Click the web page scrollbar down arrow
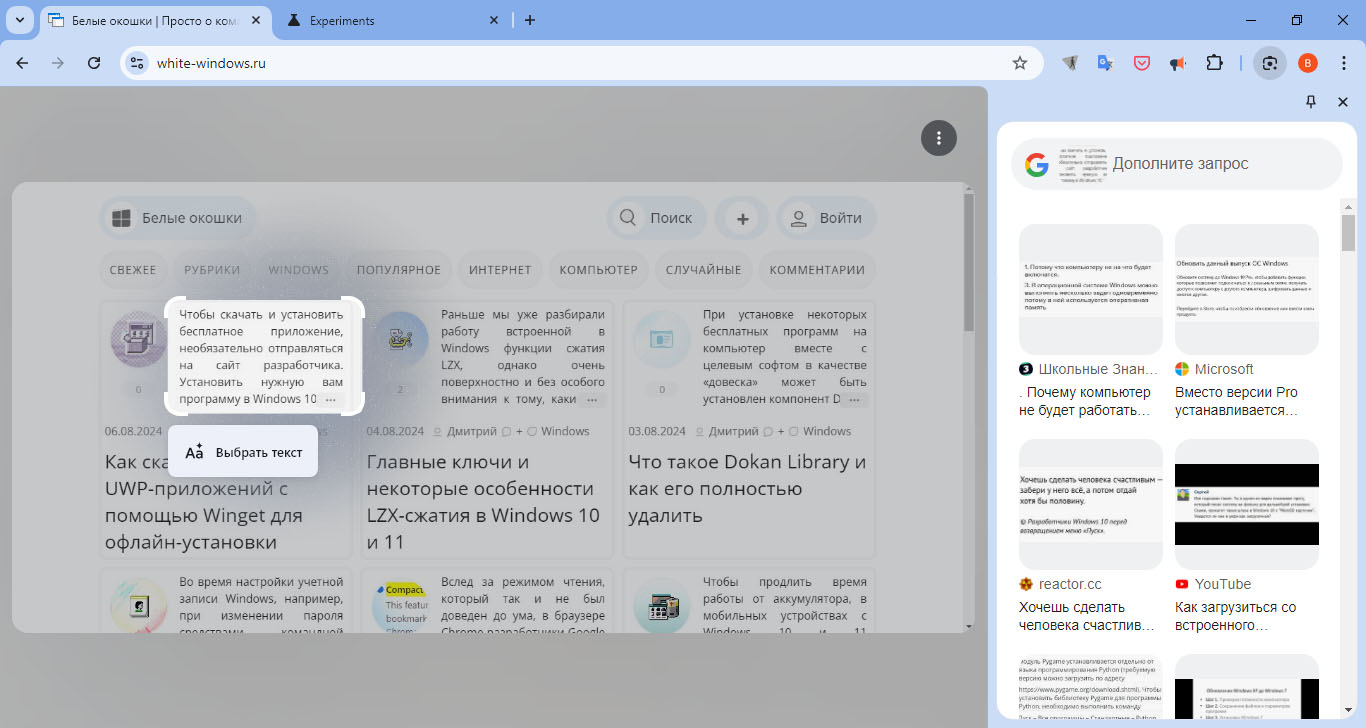Viewport: 1366px width, 728px height. 967,626
